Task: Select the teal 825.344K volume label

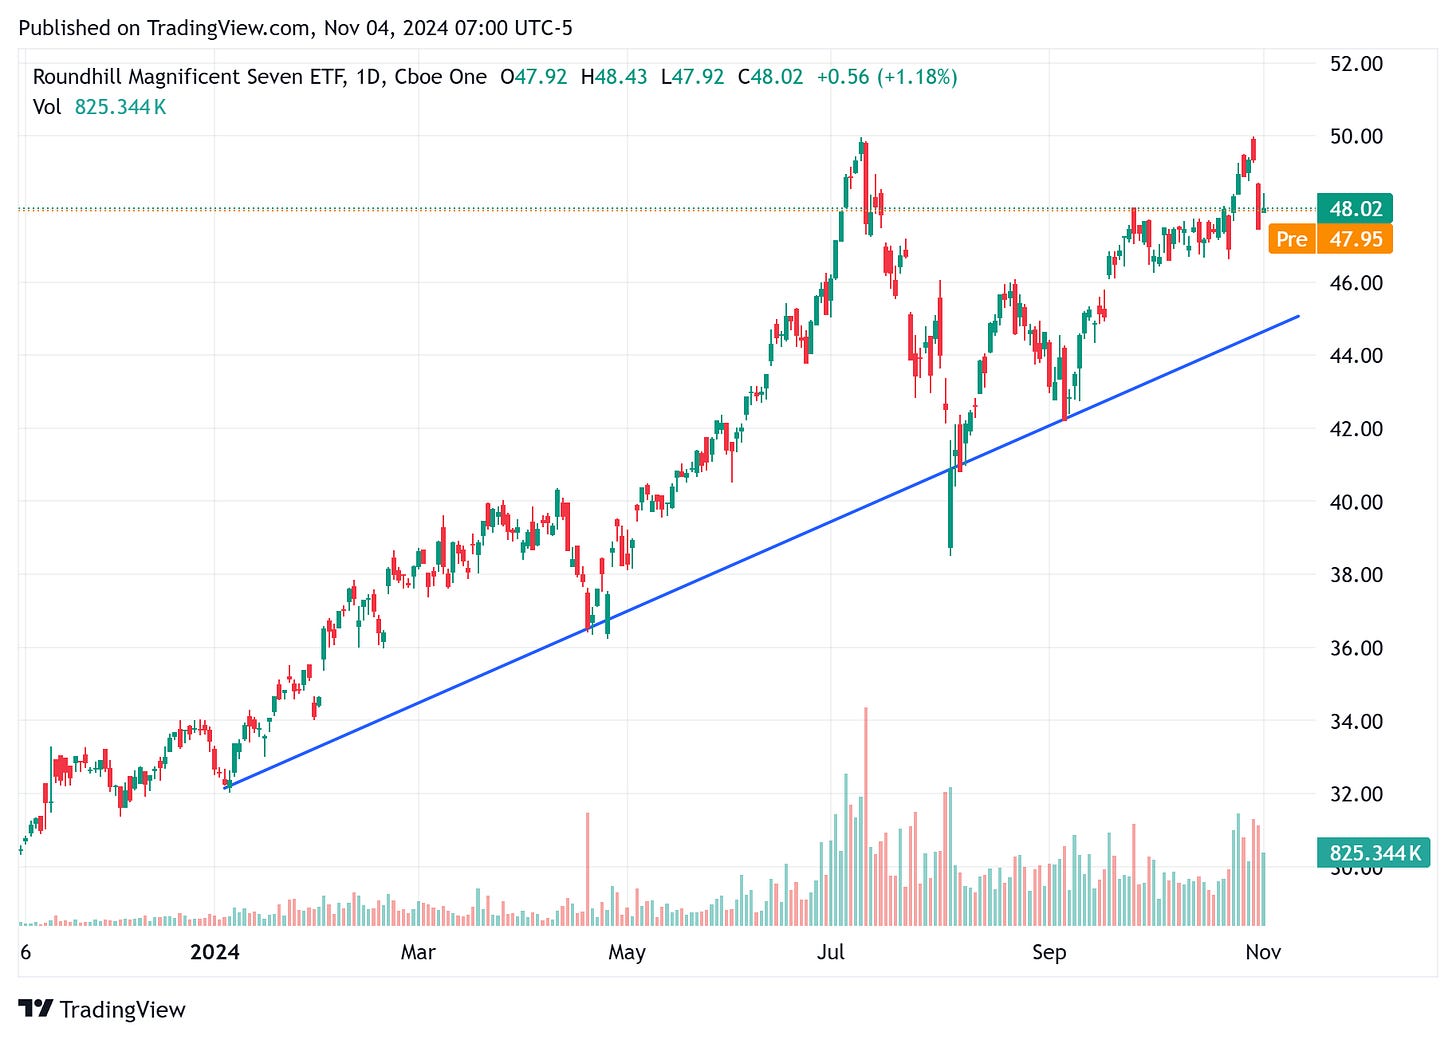Action: point(1372,853)
